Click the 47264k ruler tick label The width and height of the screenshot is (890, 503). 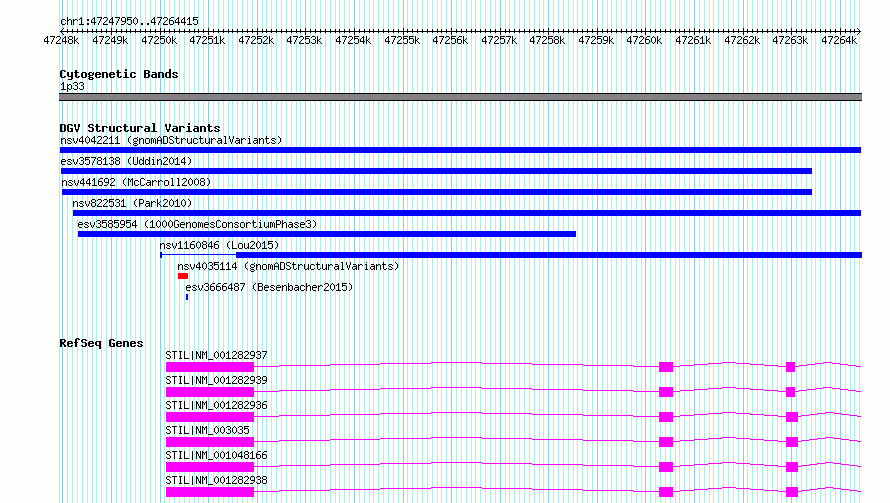tap(839, 40)
